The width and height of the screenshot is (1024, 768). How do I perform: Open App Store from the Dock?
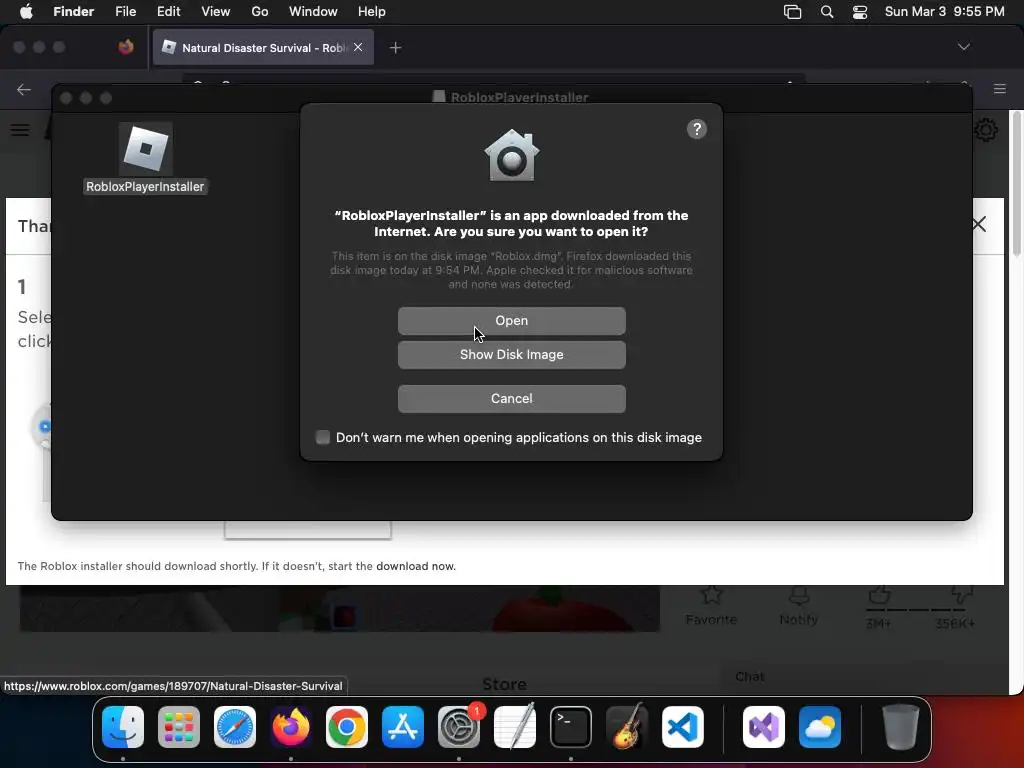point(403,727)
